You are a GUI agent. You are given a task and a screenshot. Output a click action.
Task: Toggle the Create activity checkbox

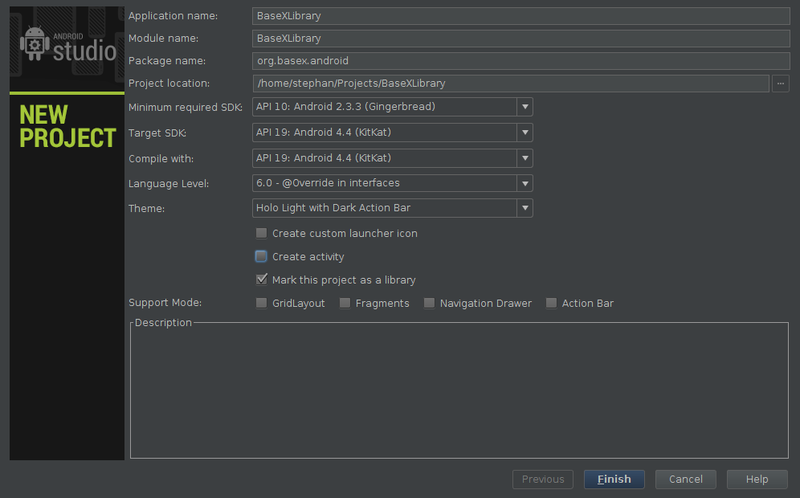pos(261,256)
